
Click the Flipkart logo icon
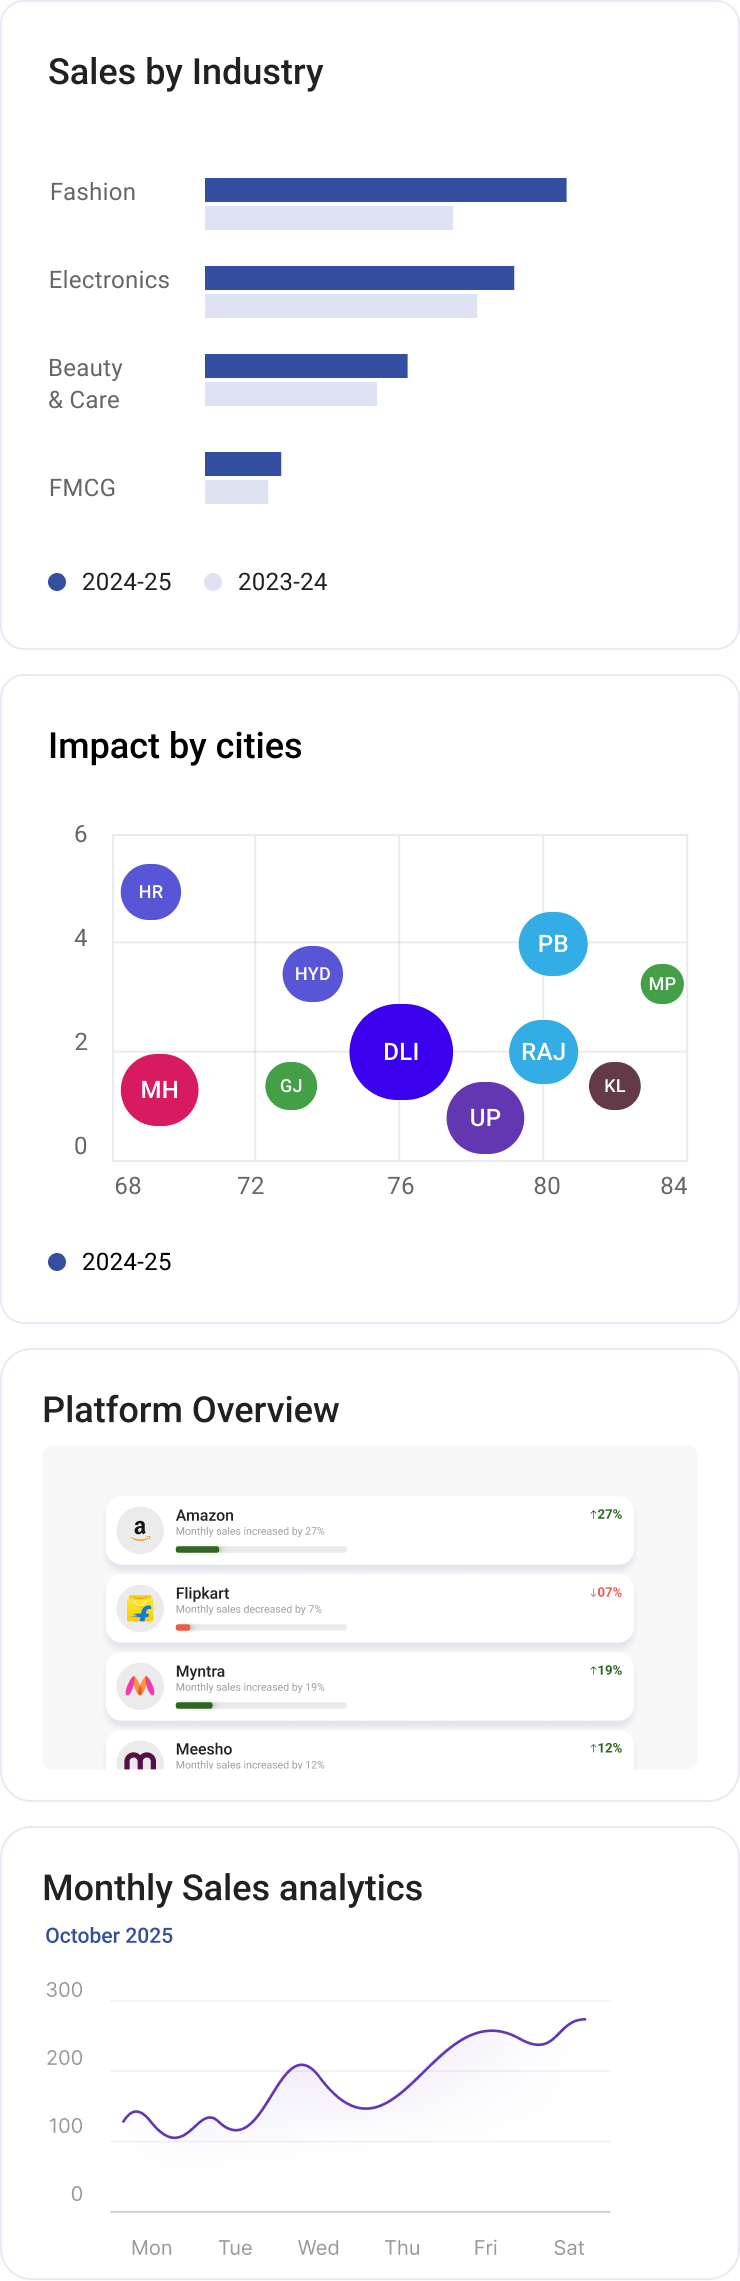140,1608
